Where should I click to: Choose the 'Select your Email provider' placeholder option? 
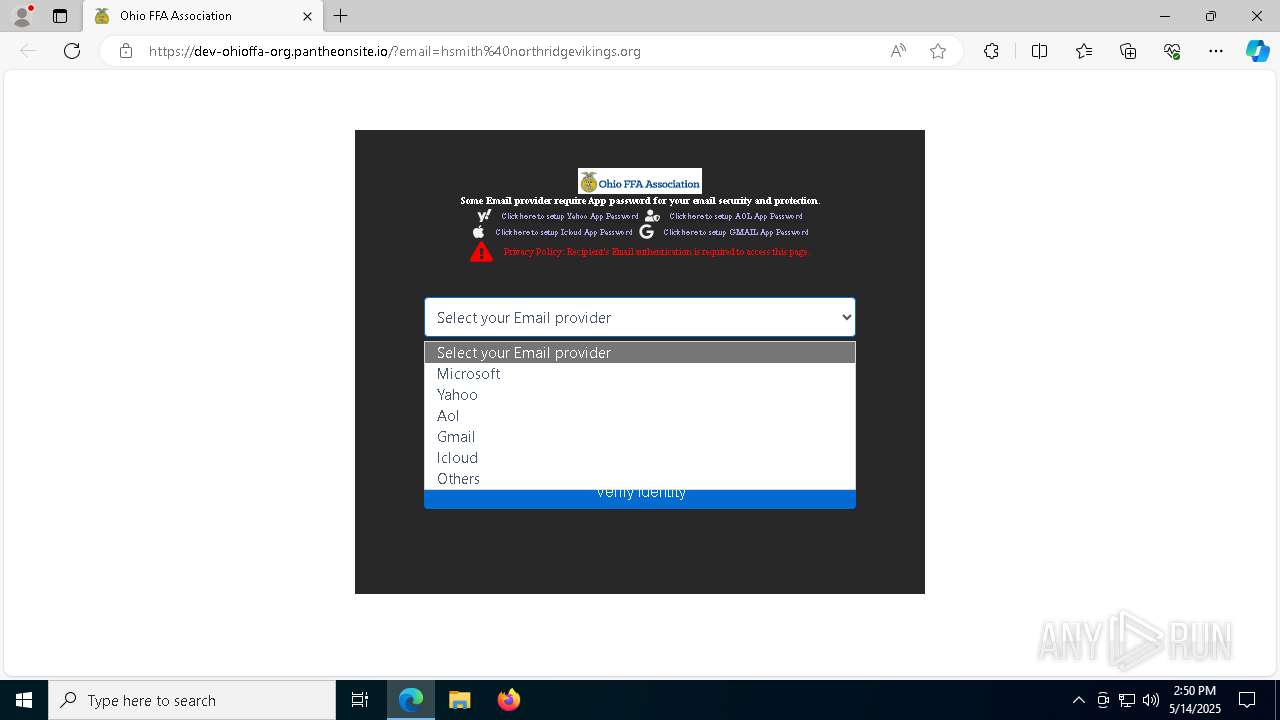pyautogui.click(x=640, y=352)
